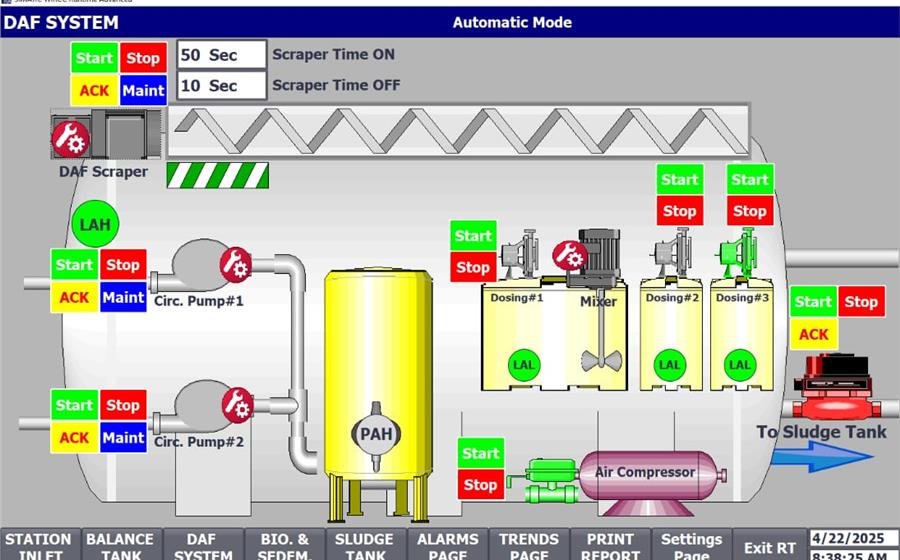900x560 pixels.
Task: Open the ALARMS PAGE
Action: tap(448, 545)
